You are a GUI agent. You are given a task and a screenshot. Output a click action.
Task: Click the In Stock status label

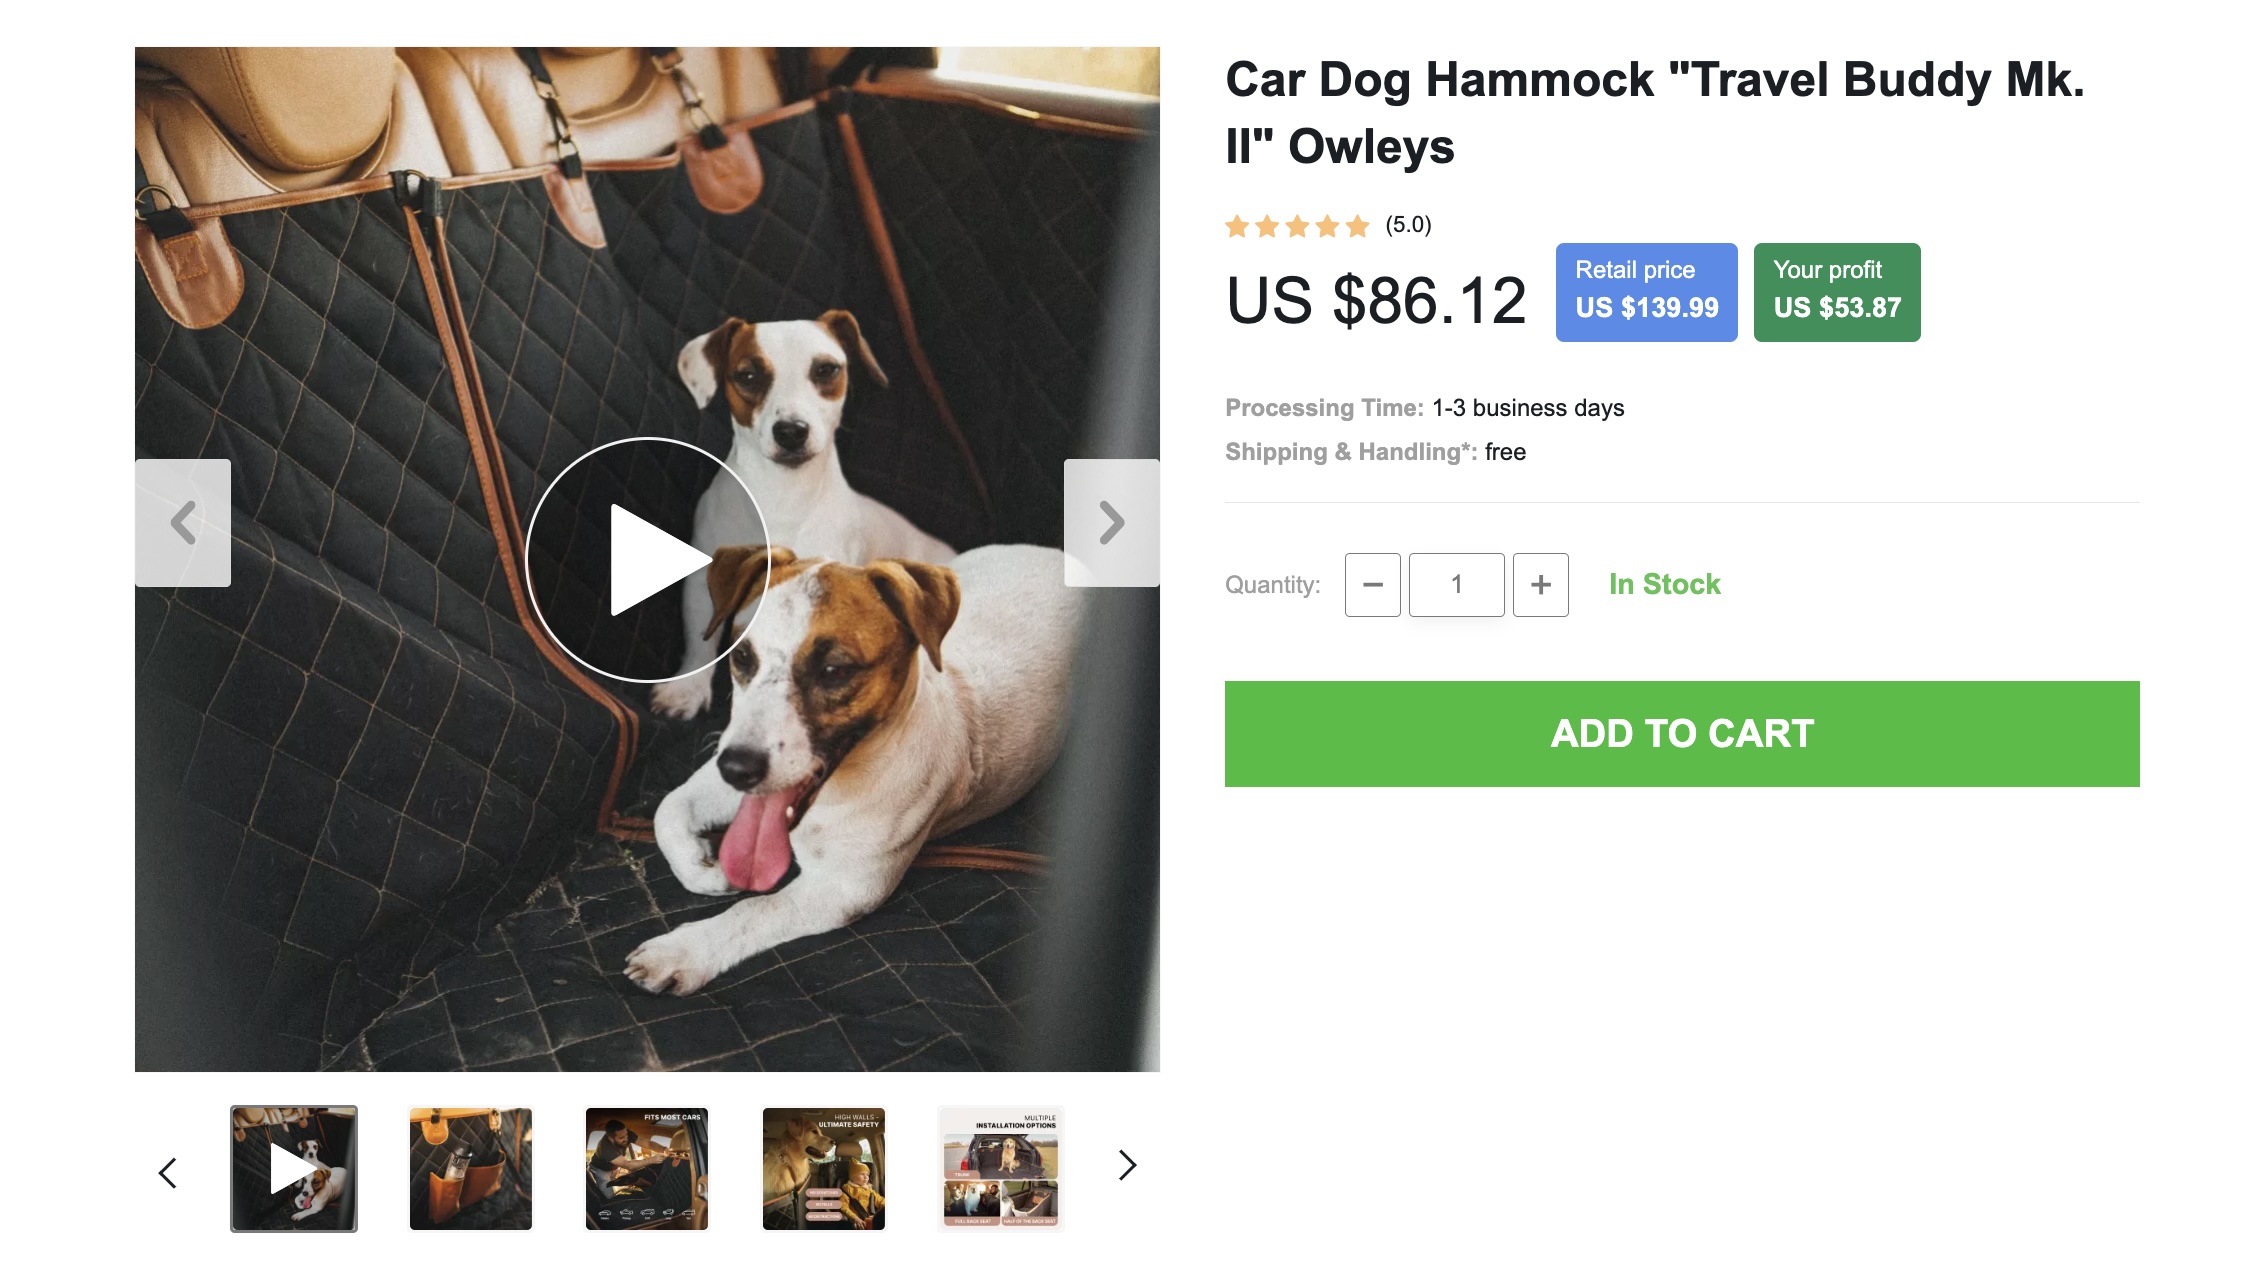(1664, 585)
